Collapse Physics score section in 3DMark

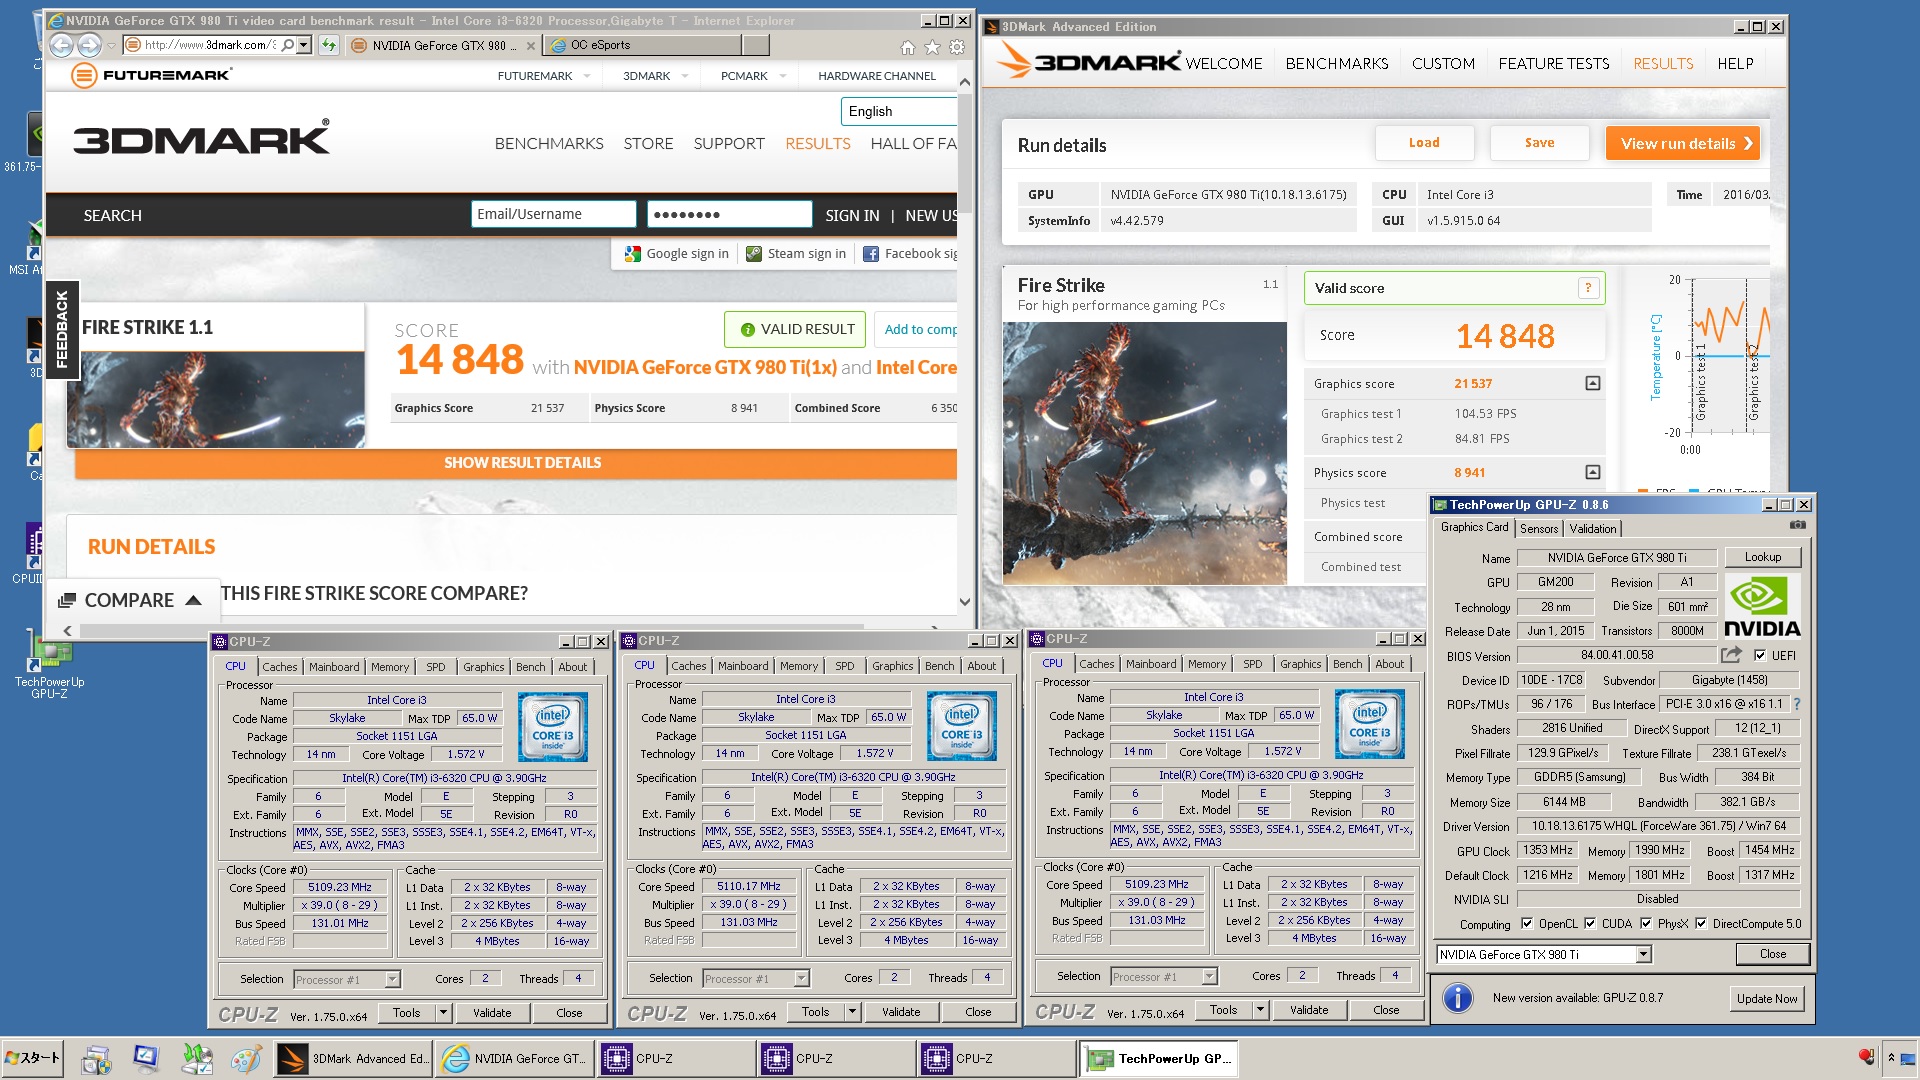point(1592,472)
